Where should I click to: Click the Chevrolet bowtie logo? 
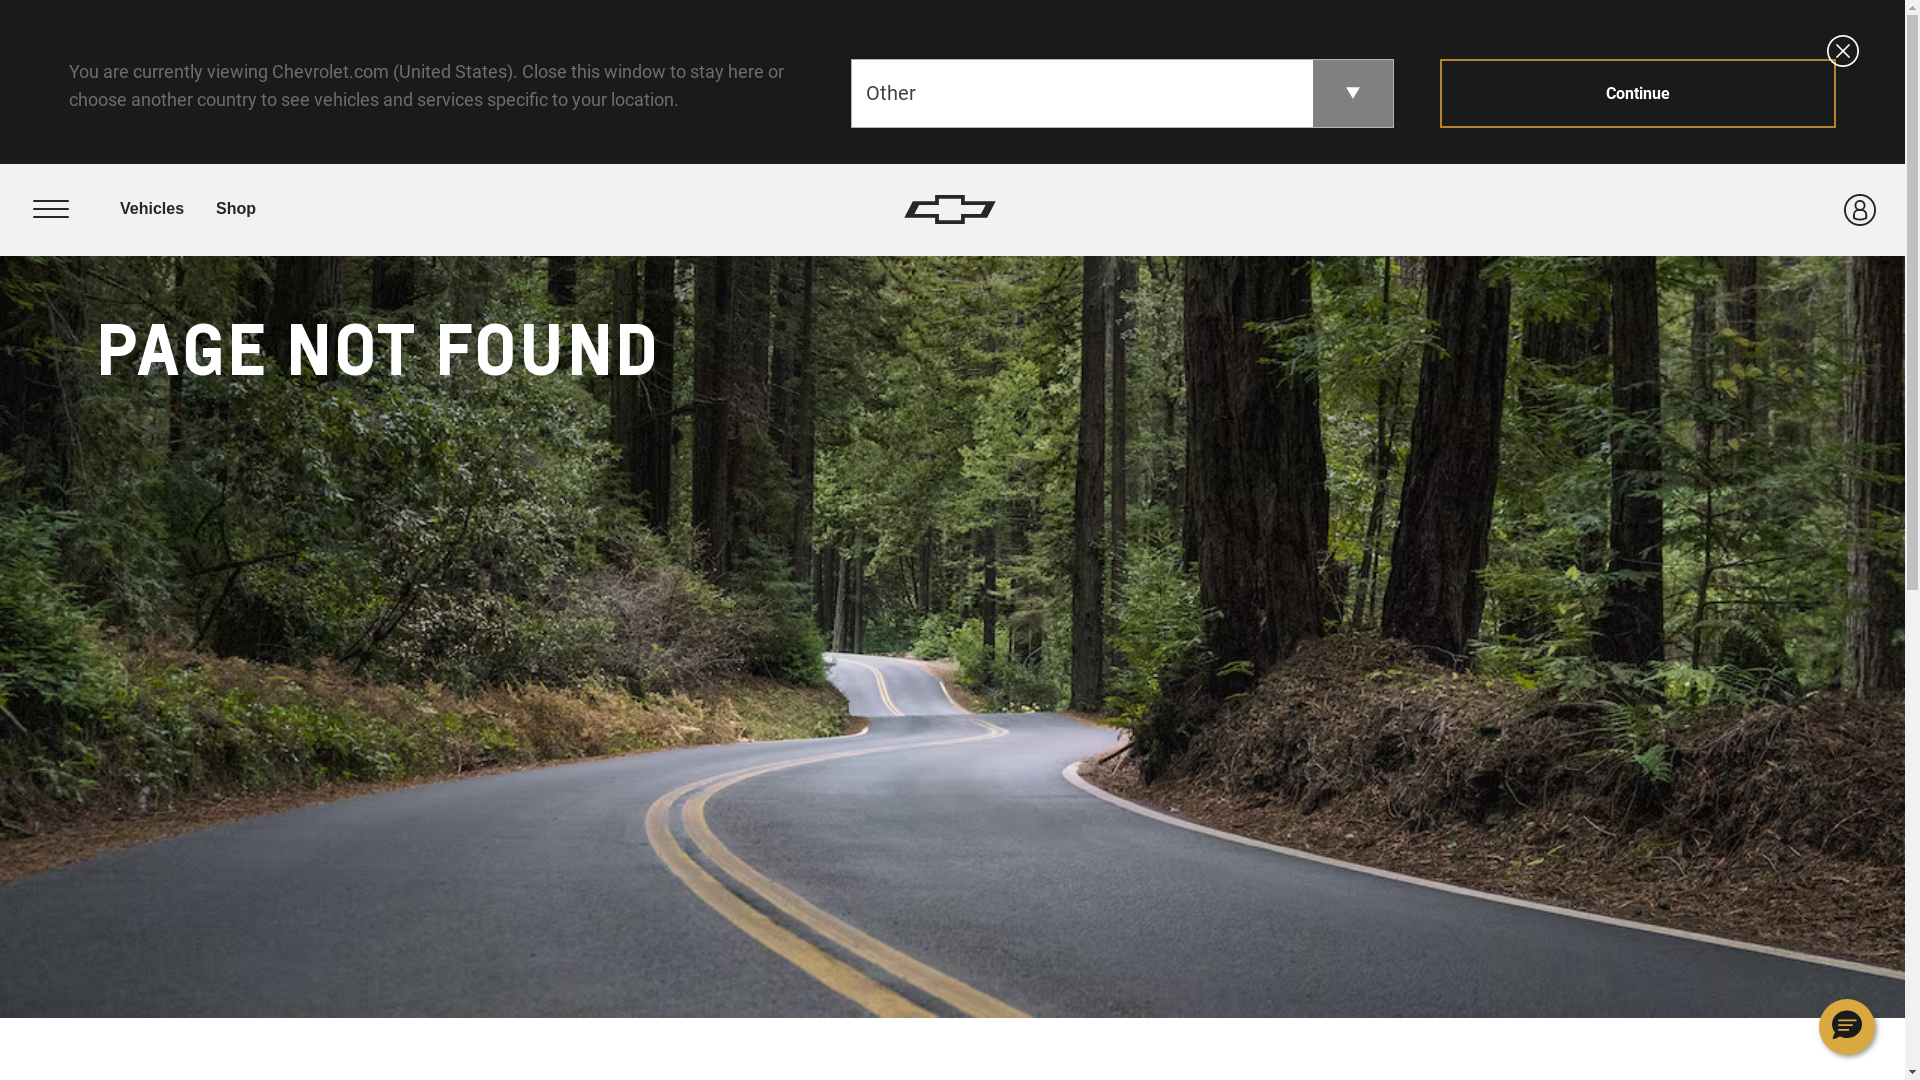pyautogui.click(x=950, y=209)
